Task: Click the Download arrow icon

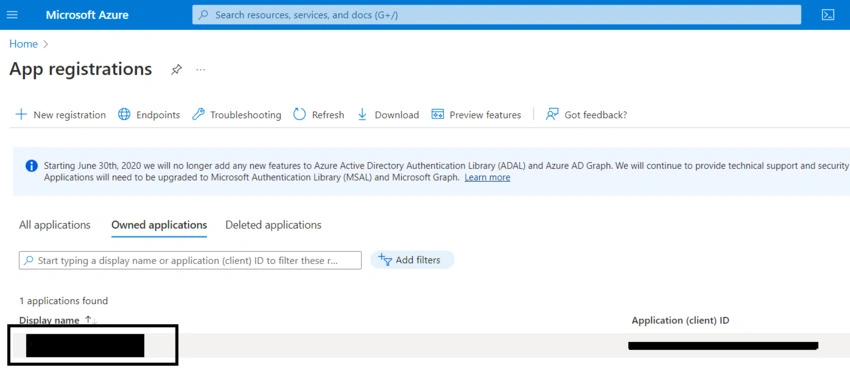Action: (x=362, y=114)
